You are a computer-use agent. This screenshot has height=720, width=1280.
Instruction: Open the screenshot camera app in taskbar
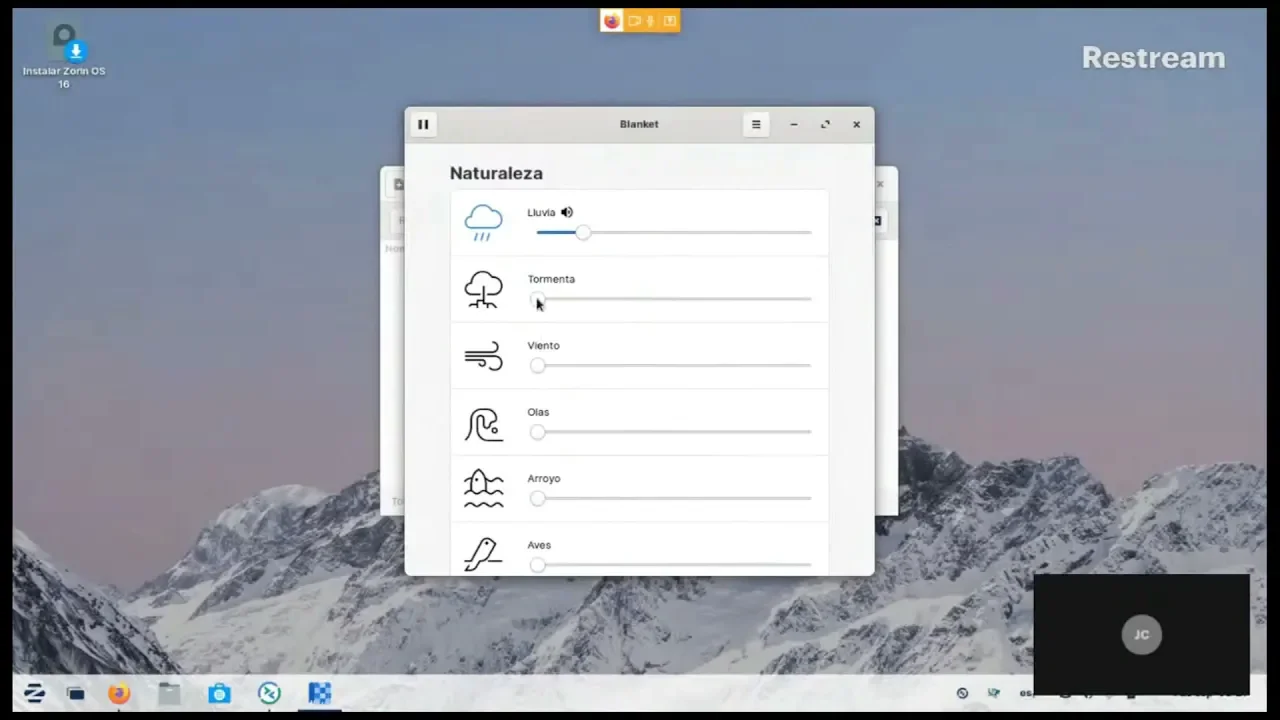point(219,693)
